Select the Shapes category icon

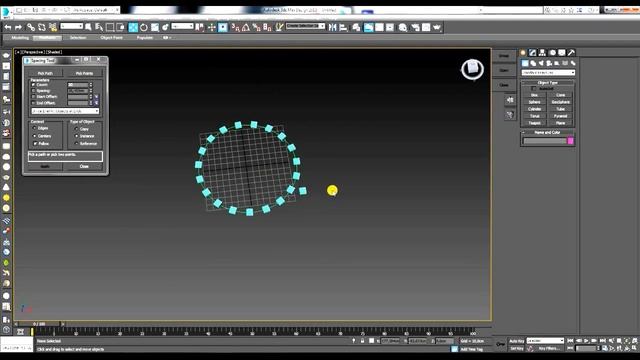[x=533, y=63]
